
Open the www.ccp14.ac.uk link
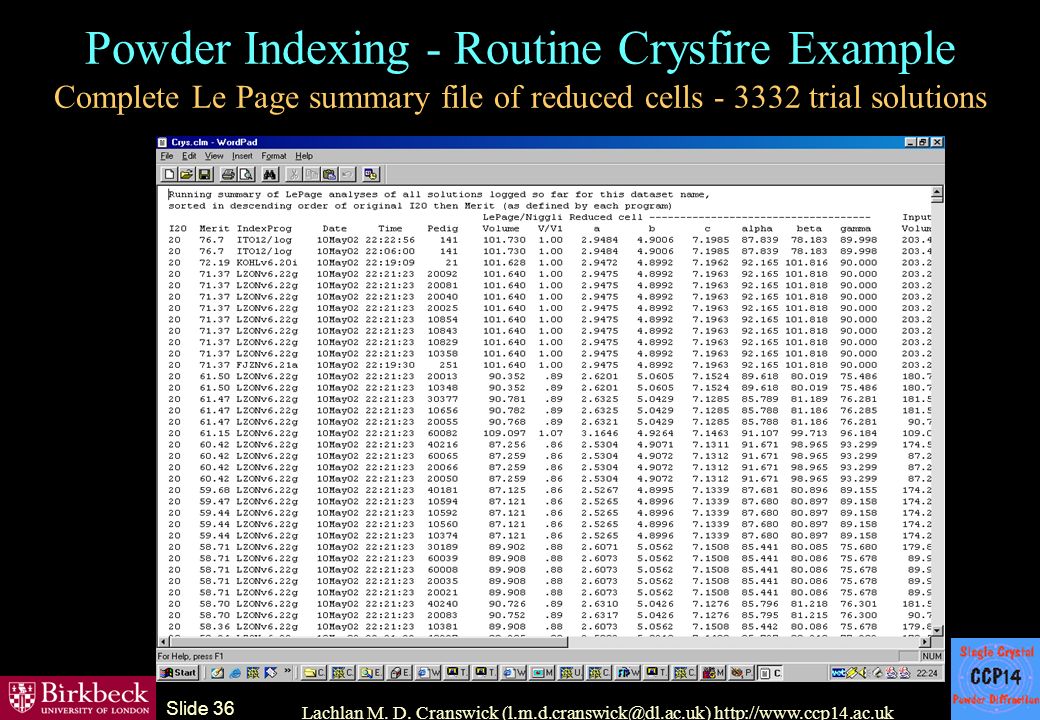coord(804,713)
